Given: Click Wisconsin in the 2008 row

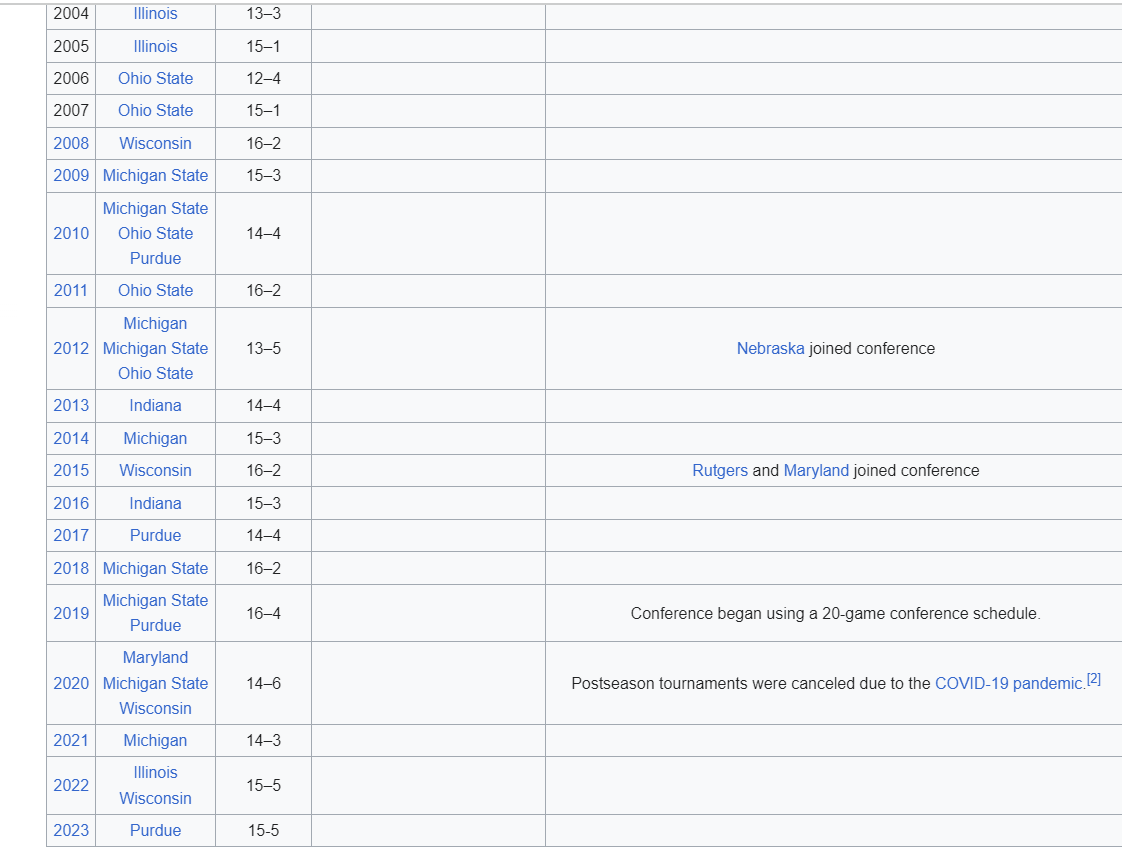Looking at the screenshot, I should pyautogui.click(x=155, y=144).
